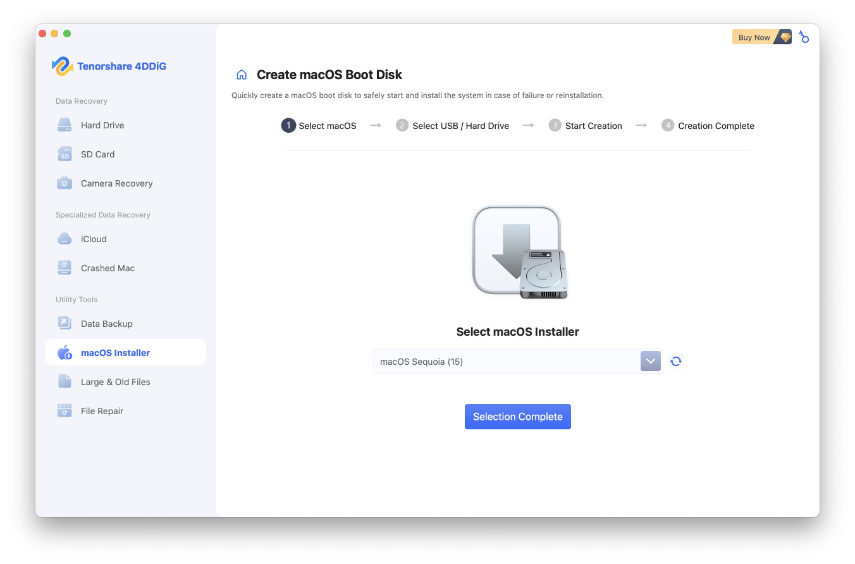855x564 pixels.
Task: Click the Data Backup icon
Action: 64,323
